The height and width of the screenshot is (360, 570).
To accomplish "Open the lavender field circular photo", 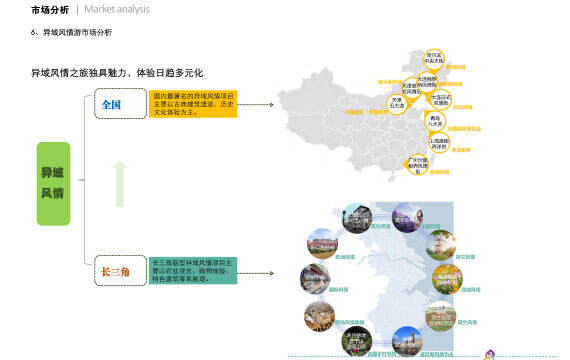I will coord(408,218).
